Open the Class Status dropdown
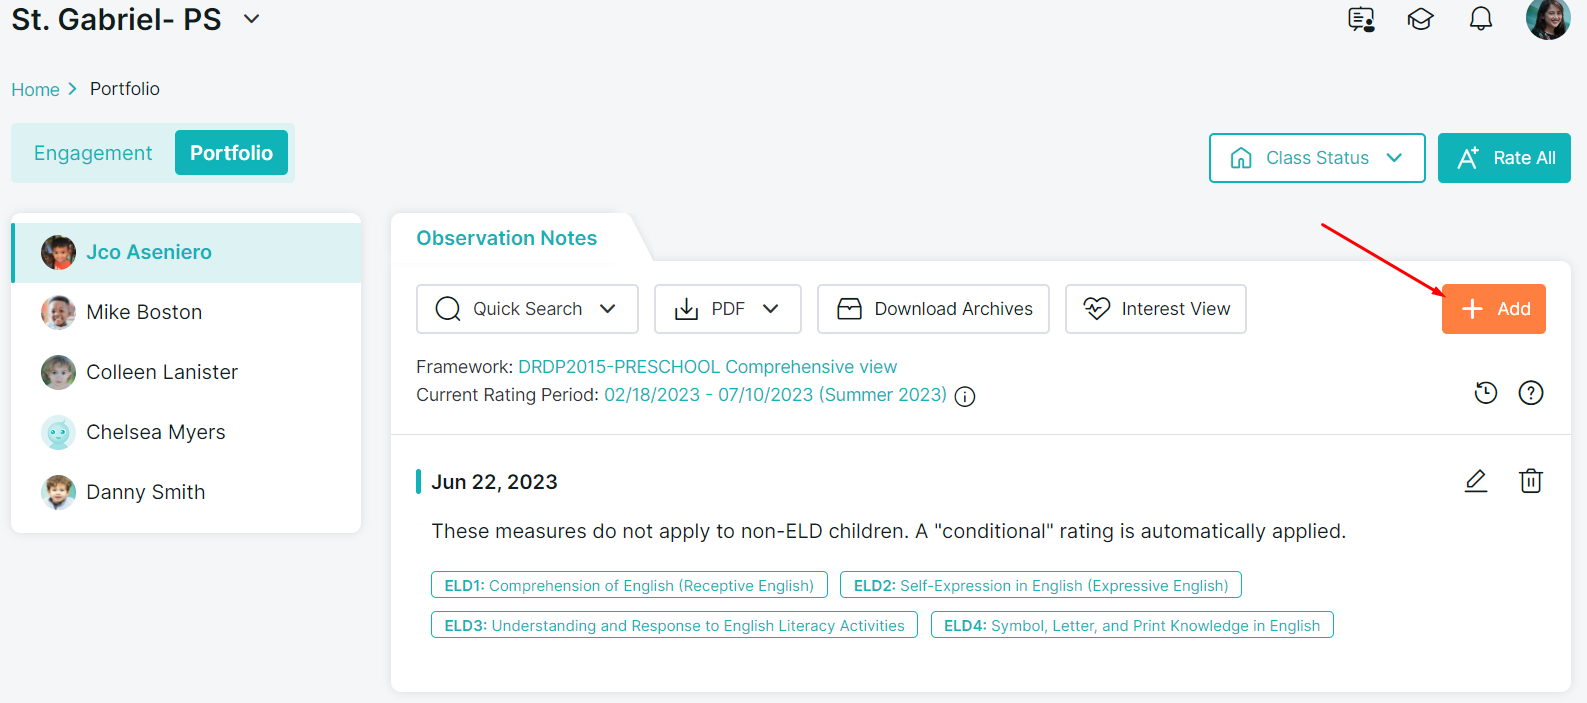 [1316, 158]
